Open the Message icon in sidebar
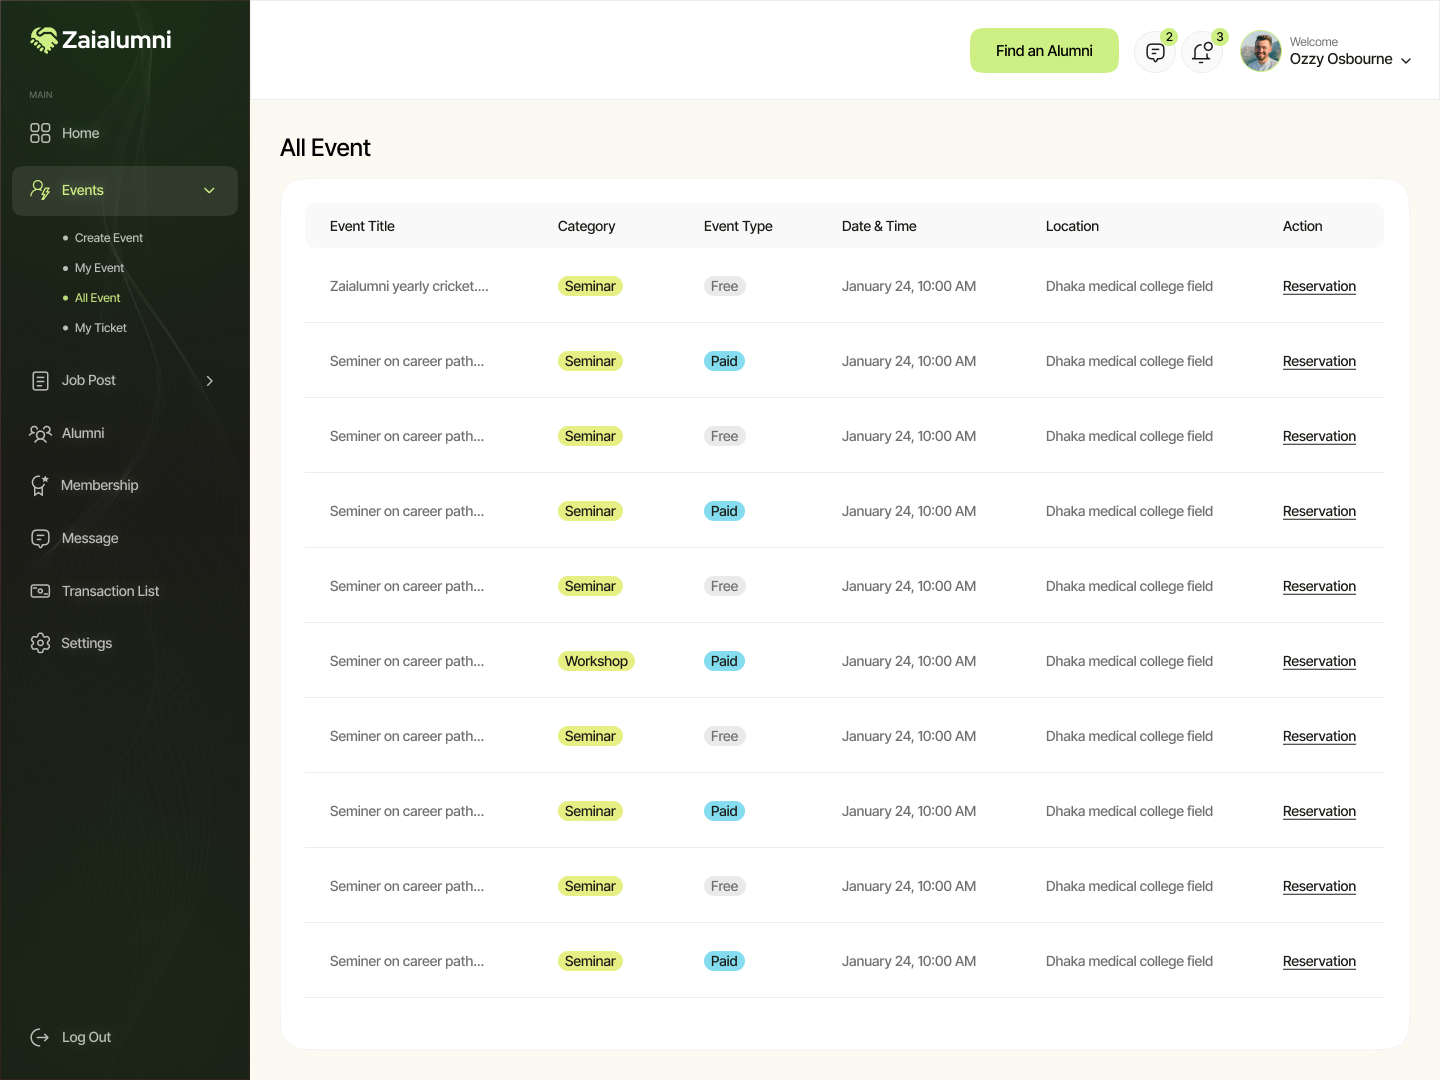This screenshot has height=1080, width=1440. (x=40, y=538)
